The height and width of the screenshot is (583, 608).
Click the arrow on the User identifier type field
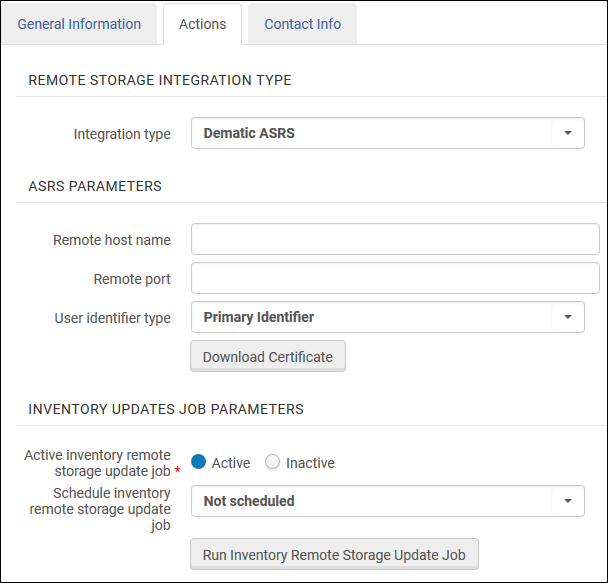[x=568, y=317]
